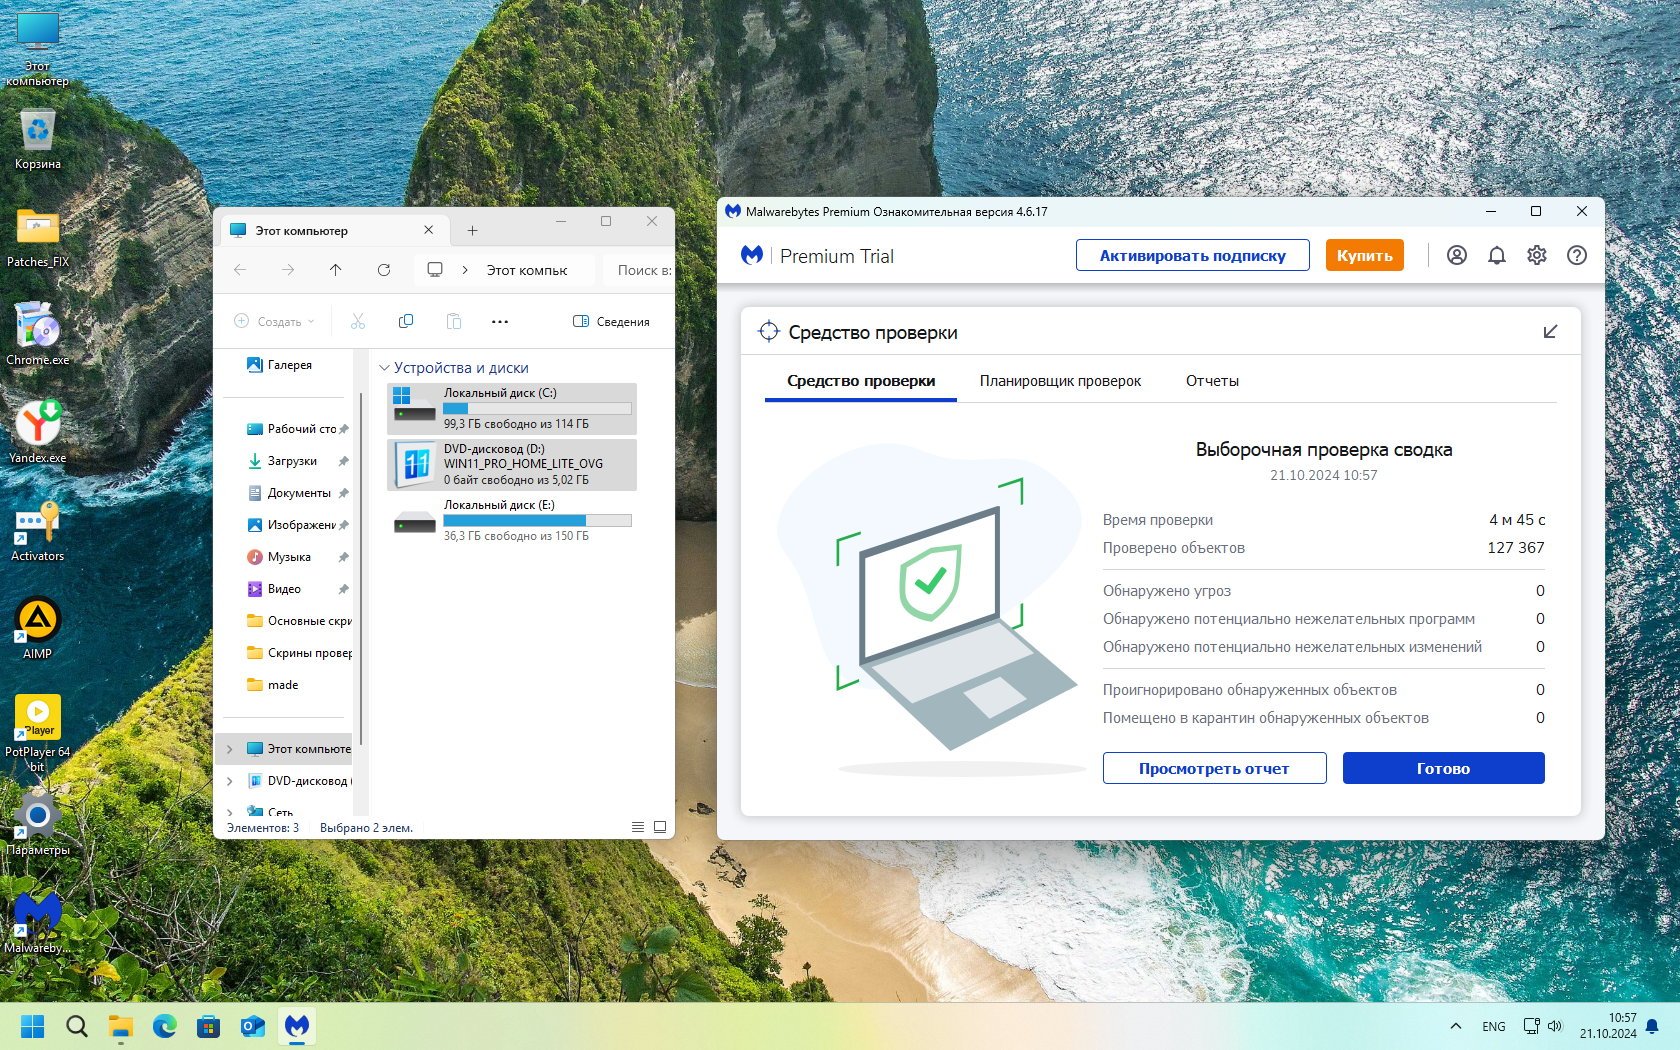Select the Yandex.exe desktop icon
This screenshot has width=1680, height=1050.
pos(38,433)
